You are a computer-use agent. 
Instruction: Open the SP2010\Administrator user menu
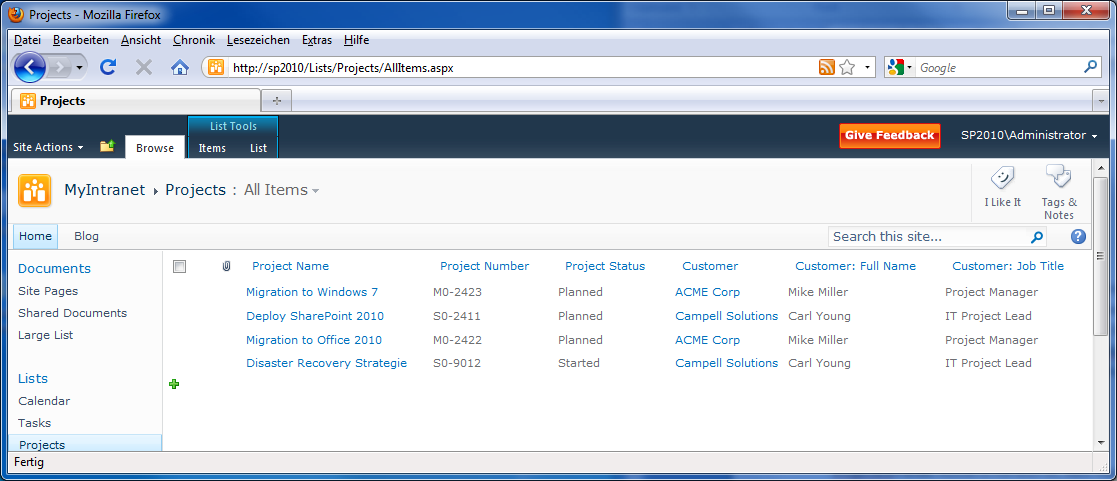tap(1029, 135)
